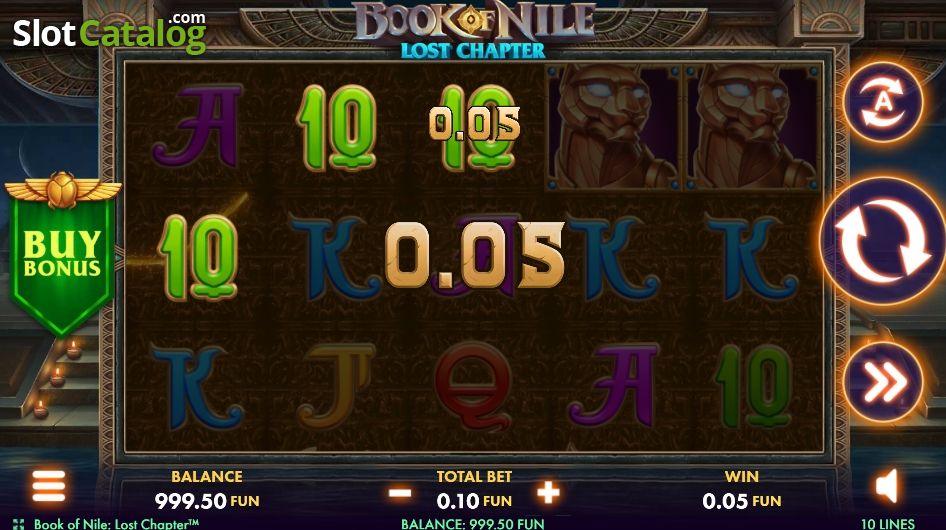Click the SlotCatalog.com logo
Viewport: 946px width, 530px height.
[110, 33]
